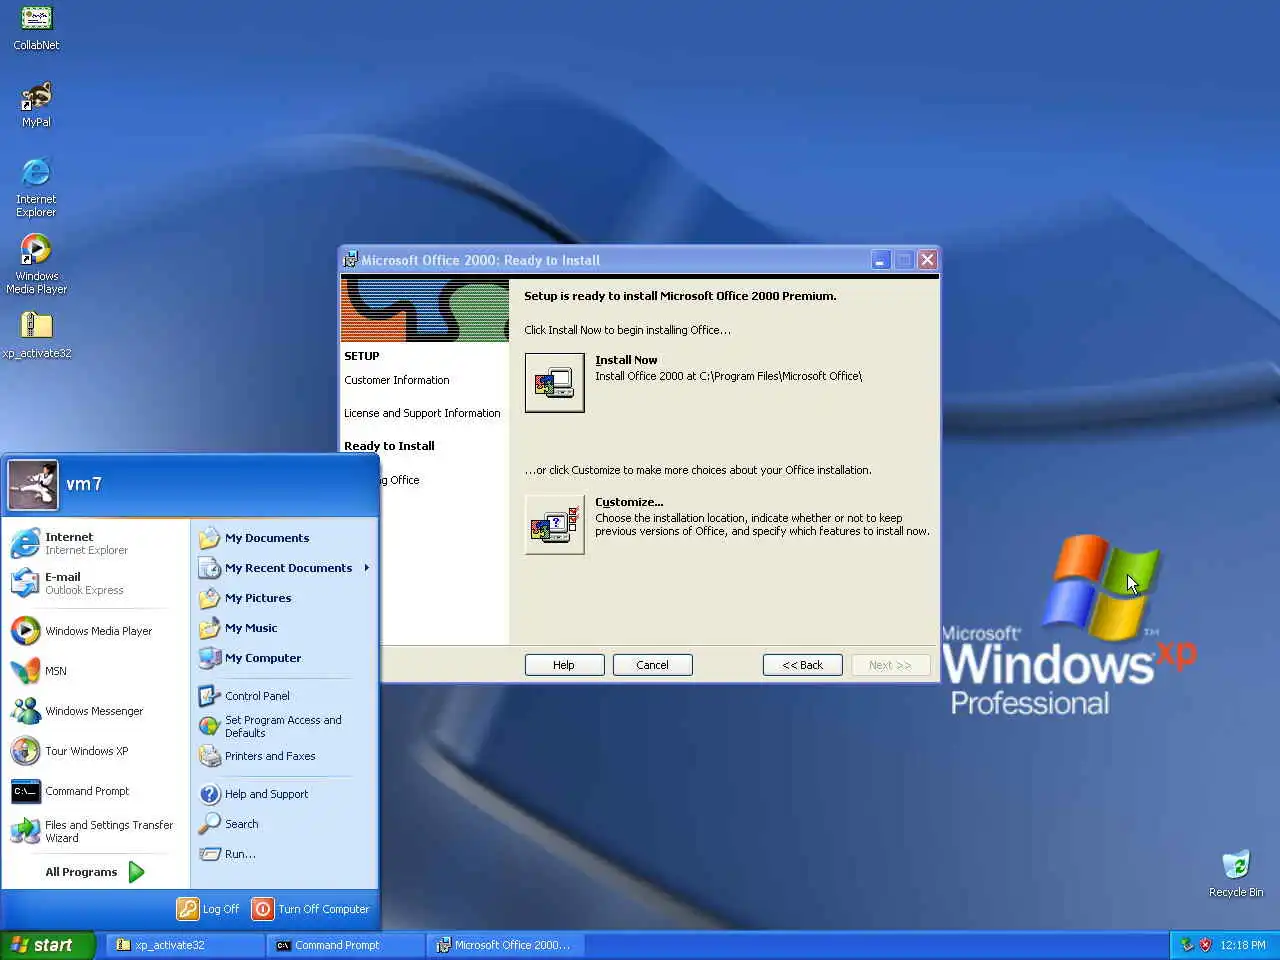Launch Windows Media Player from Start menu
1280x960 pixels.
click(x=96, y=631)
